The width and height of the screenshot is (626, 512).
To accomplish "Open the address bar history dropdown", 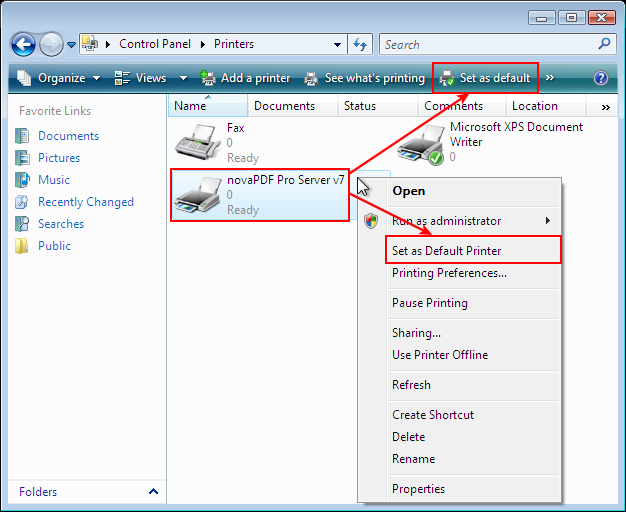I will point(337,44).
